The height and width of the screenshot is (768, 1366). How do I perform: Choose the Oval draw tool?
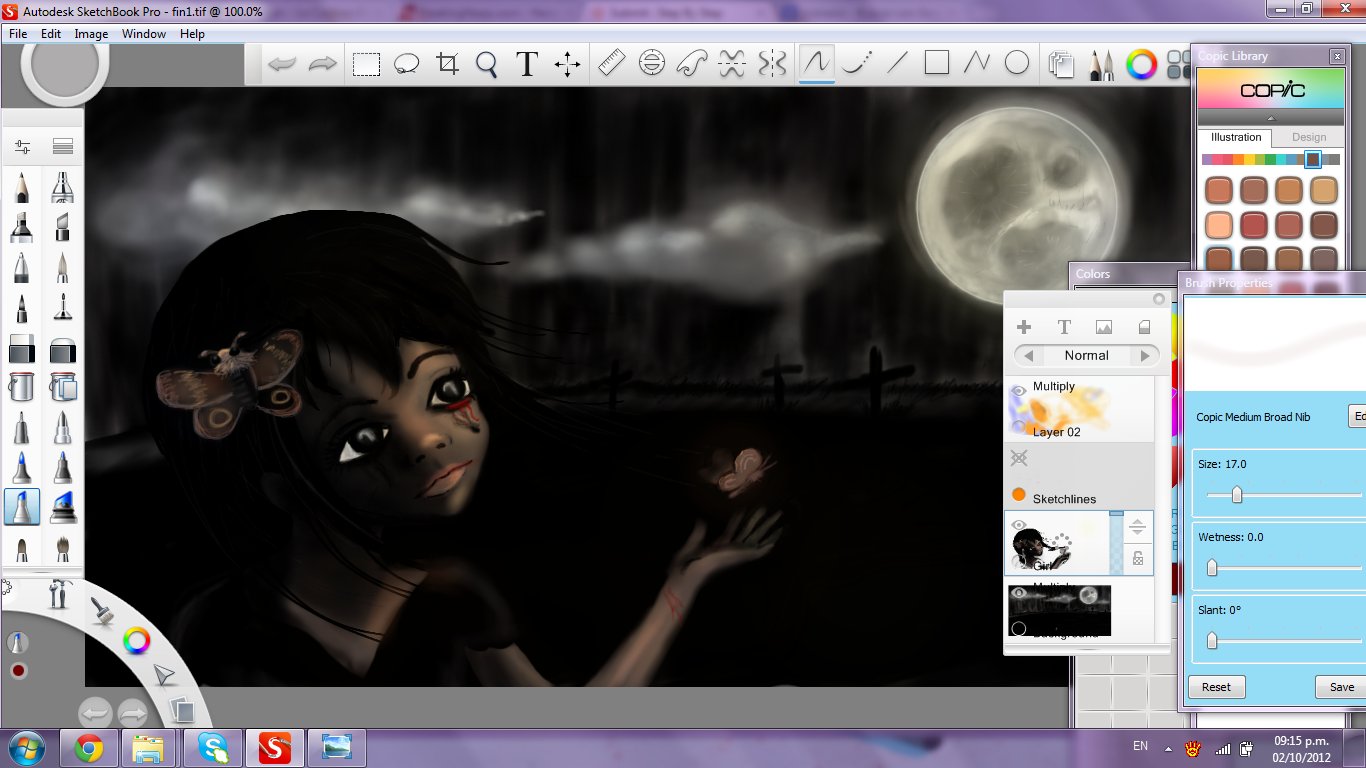tap(1017, 64)
